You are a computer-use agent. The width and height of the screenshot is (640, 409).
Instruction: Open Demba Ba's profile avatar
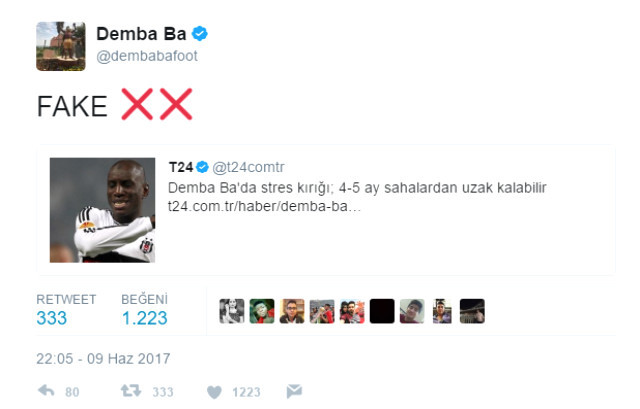coord(61,46)
